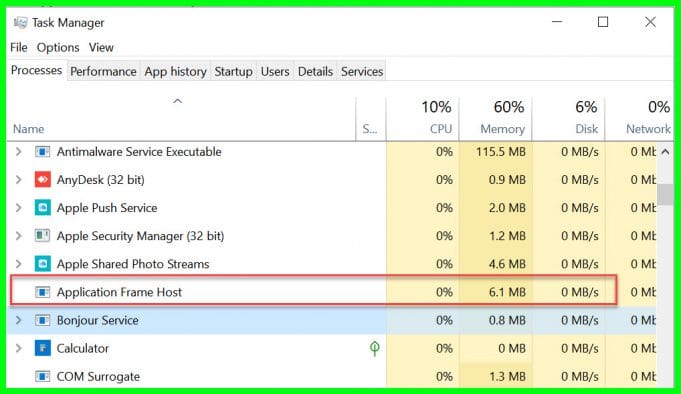Select the AnyDesk (32 bit) process name
Screen dimensions: 681x394
pos(101,179)
